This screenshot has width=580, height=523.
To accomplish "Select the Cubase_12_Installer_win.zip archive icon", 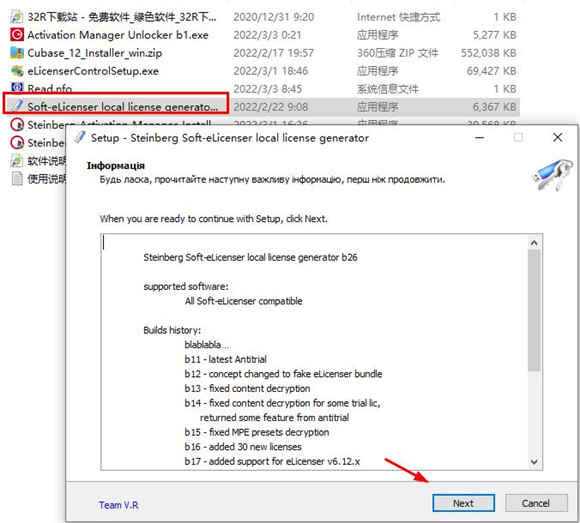I will [x=17, y=53].
